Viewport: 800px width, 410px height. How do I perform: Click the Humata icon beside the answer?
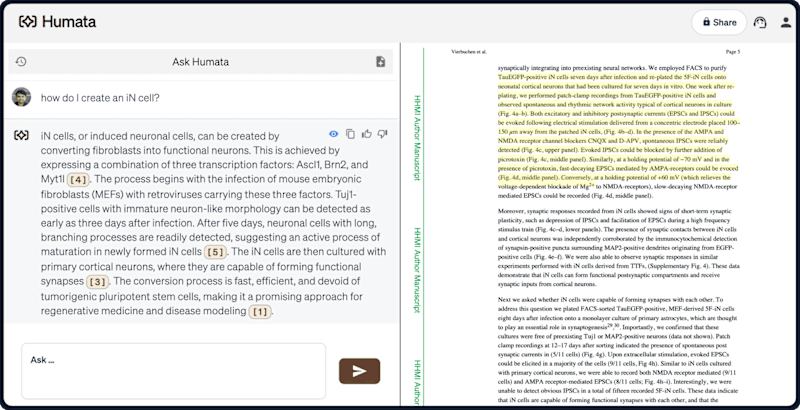tap(21, 135)
